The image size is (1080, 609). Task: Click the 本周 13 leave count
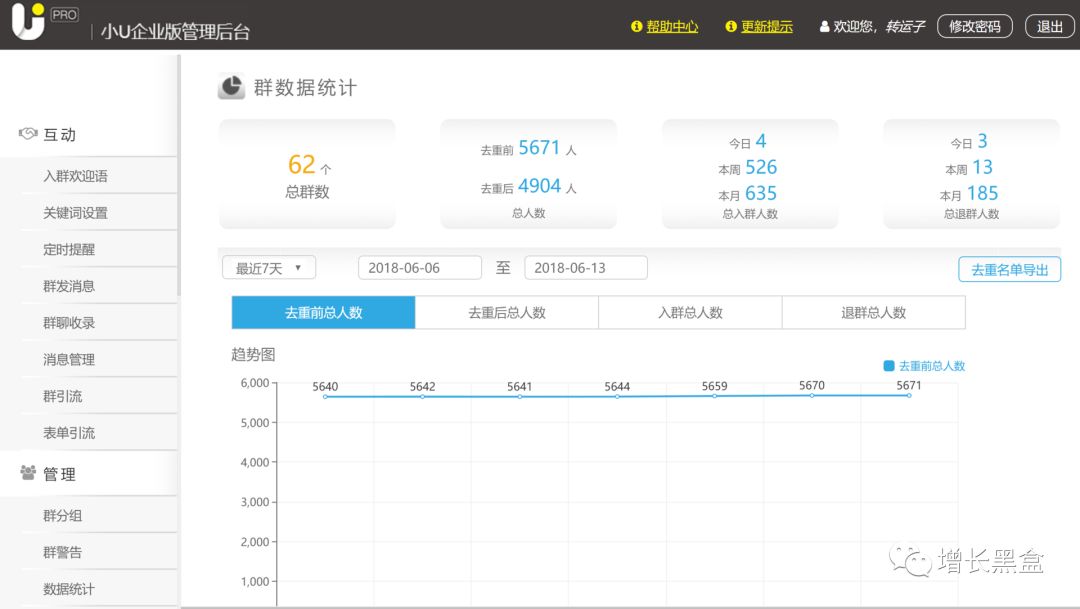(982, 167)
